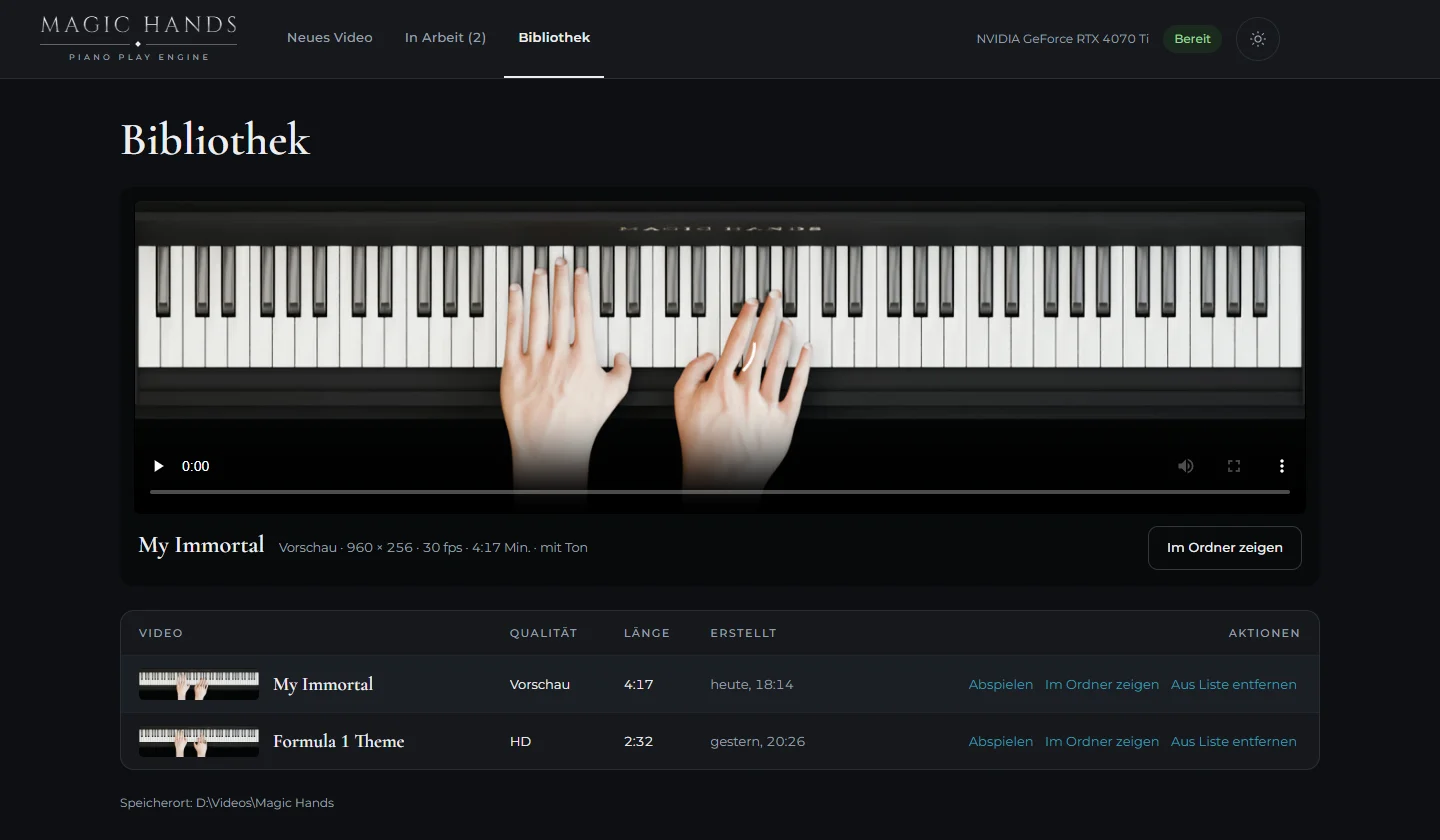Click the Speicherort path text
Screen dimensions: 1440x840
[227, 803]
